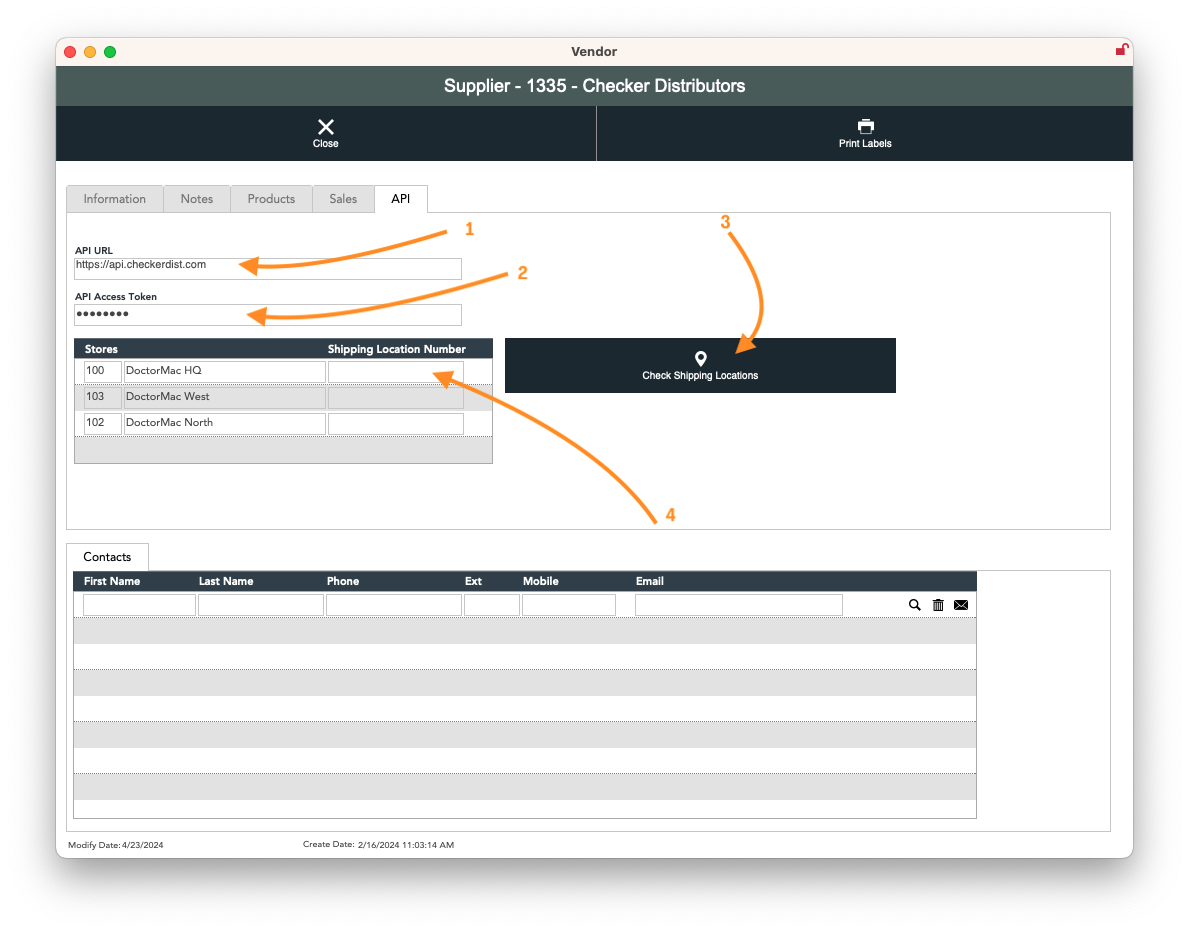
Task: Select the Contacts tab
Action: [107, 557]
